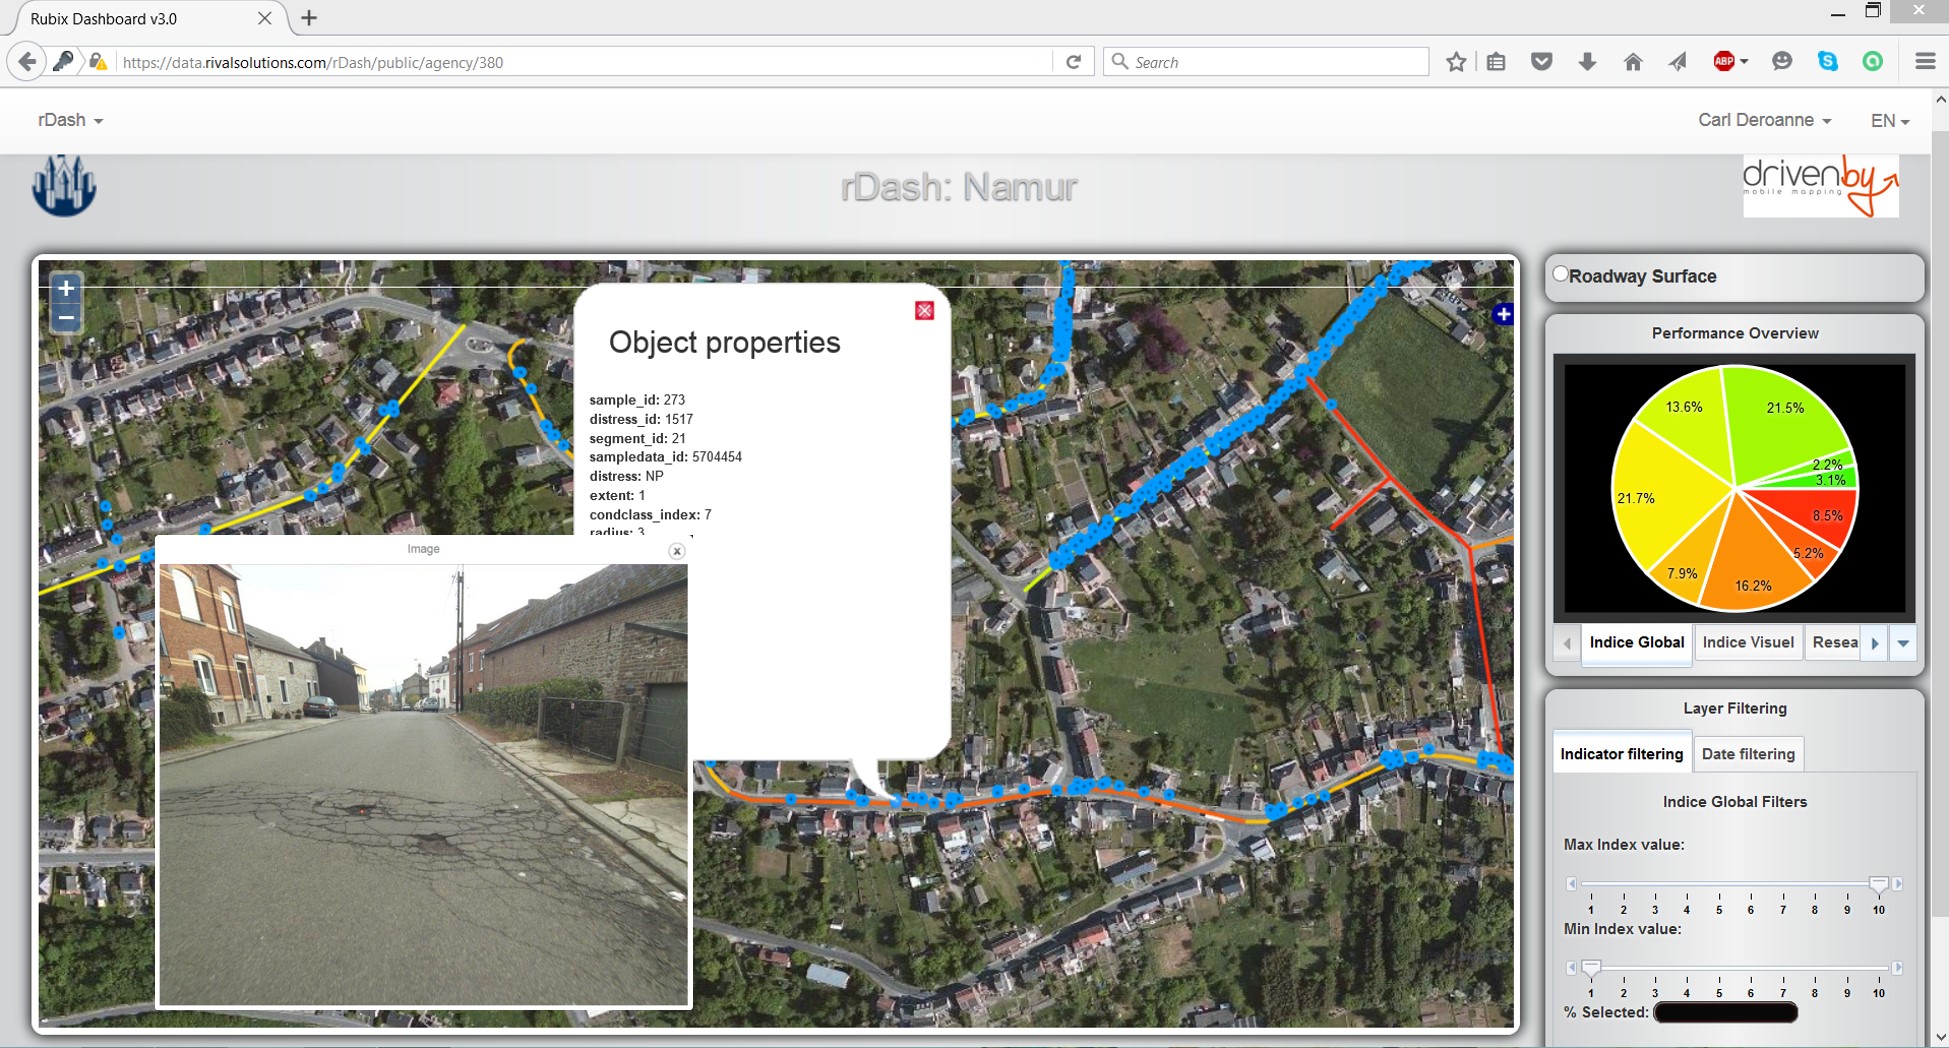Click the % Selected progress bar
The image size is (1949, 1048).
click(x=1725, y=1012)
